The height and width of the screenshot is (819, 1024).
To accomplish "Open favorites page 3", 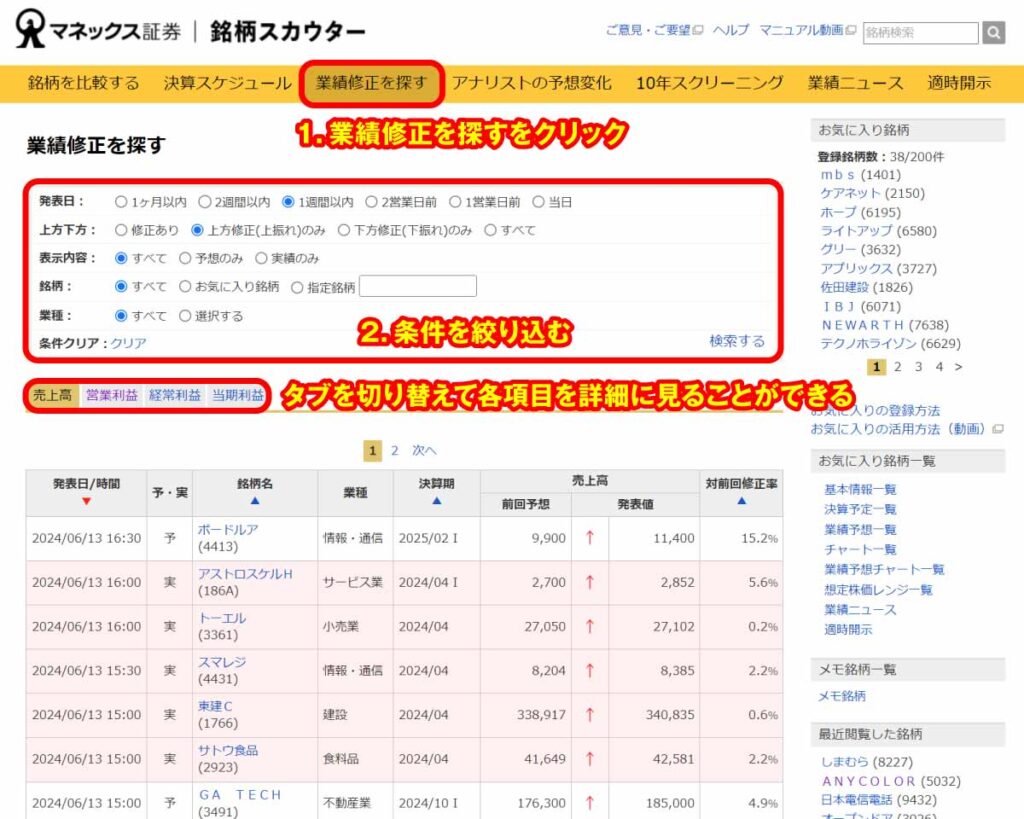I will pyautogui.click(x=918, y=367).
